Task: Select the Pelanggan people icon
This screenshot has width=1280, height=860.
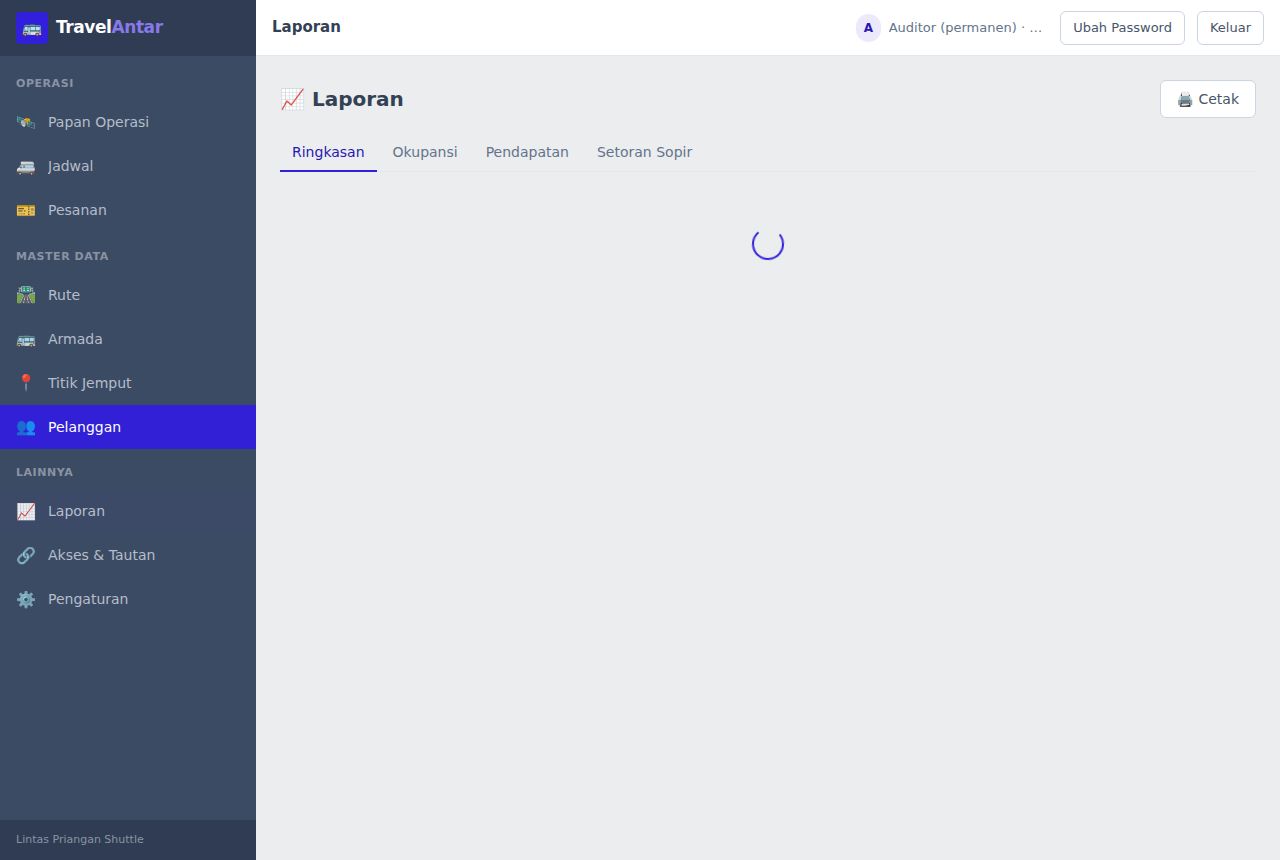Action: (x=26, y=427)
